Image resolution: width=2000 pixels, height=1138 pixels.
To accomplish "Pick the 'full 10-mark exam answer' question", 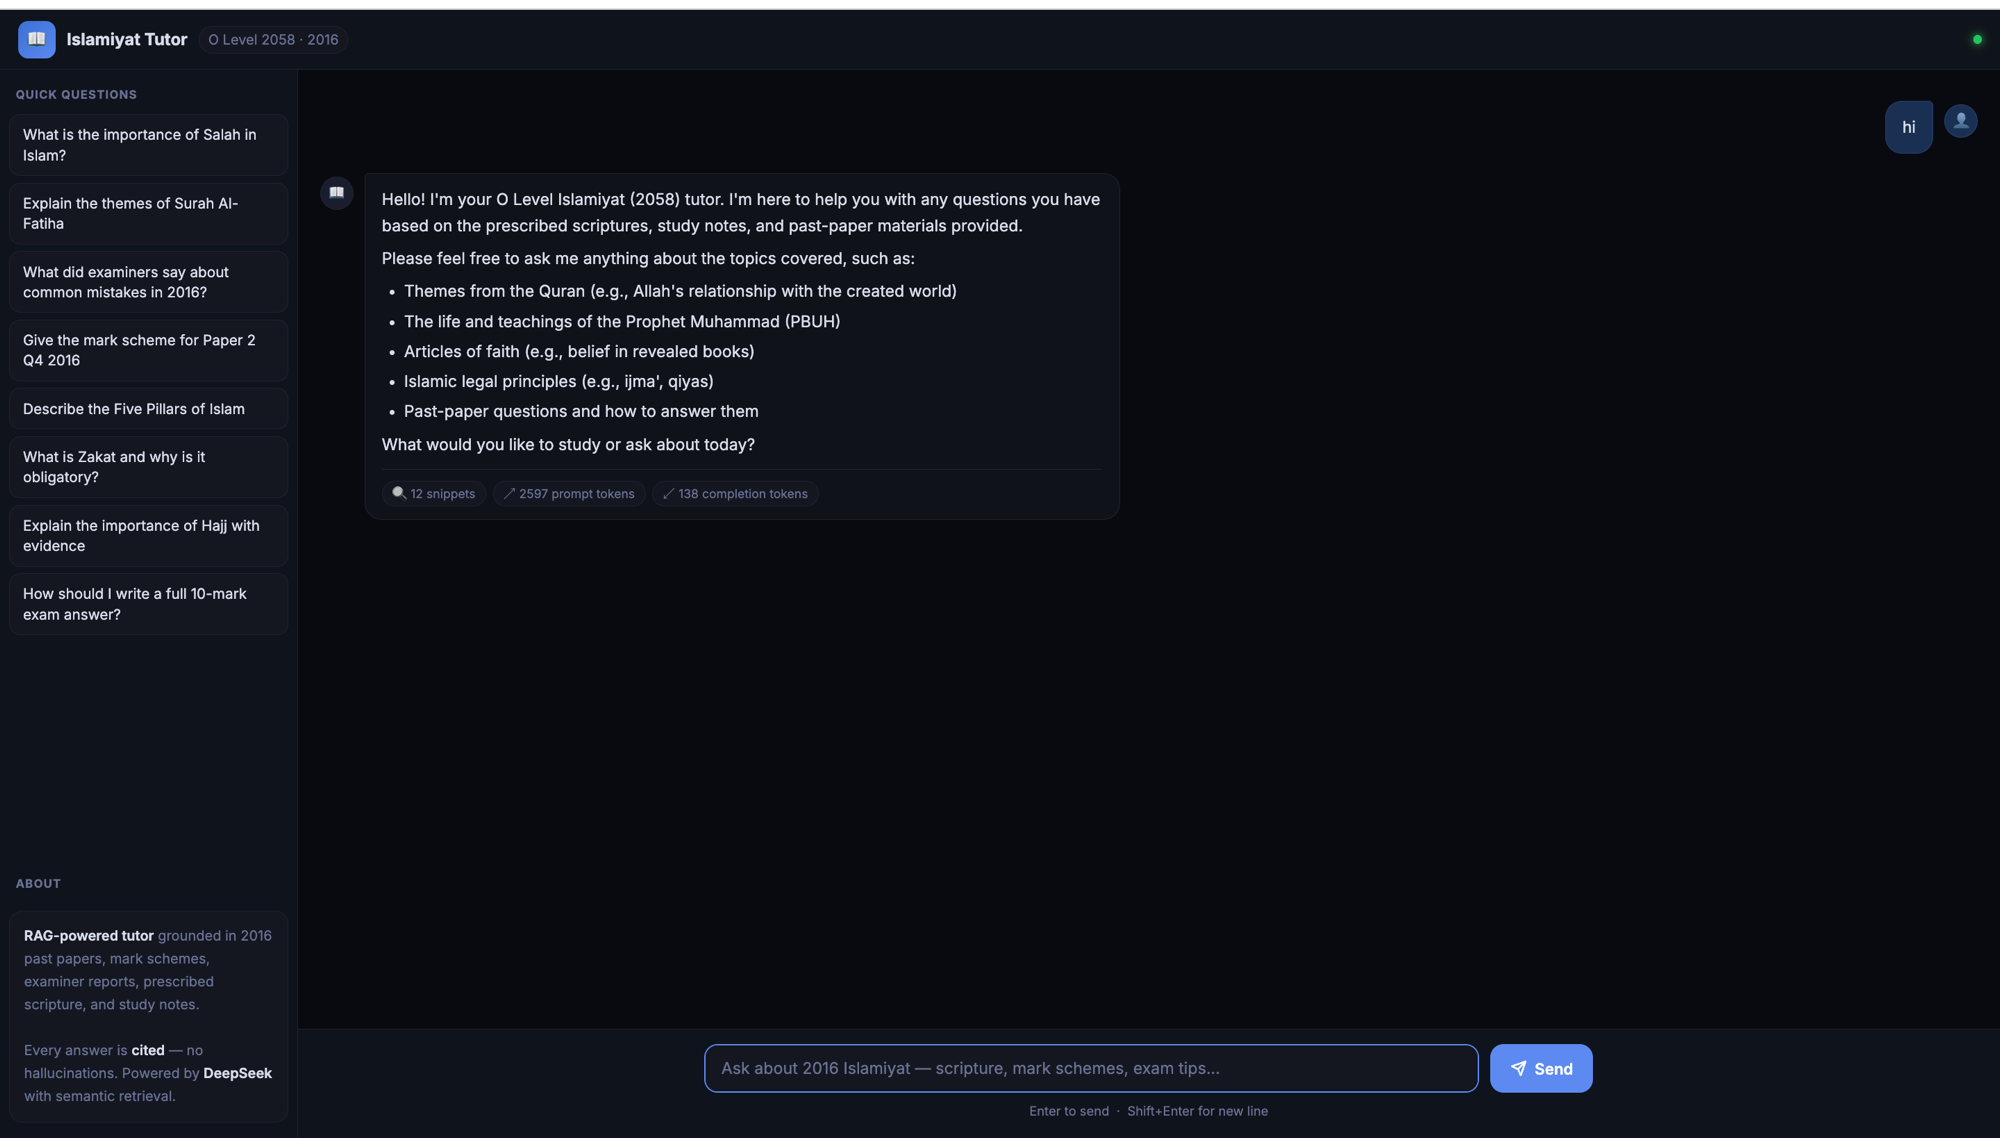I will point(149,604).
